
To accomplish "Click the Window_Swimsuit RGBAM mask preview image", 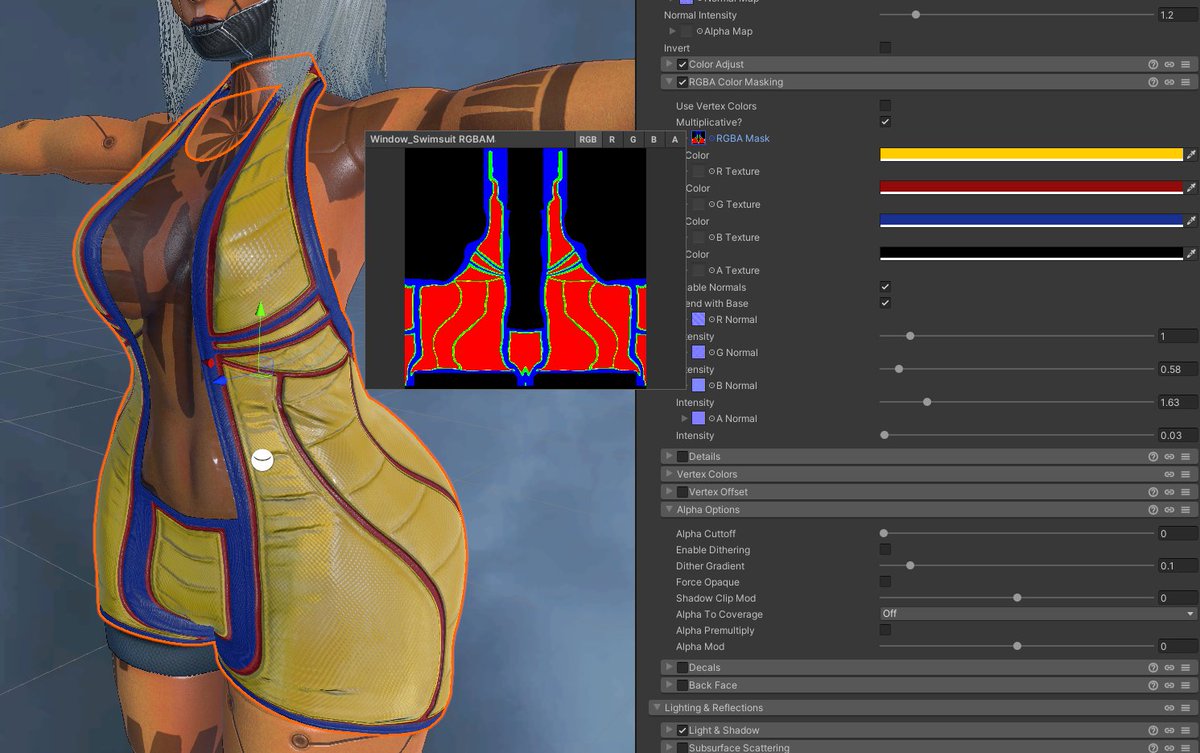I will pos(525,268).
